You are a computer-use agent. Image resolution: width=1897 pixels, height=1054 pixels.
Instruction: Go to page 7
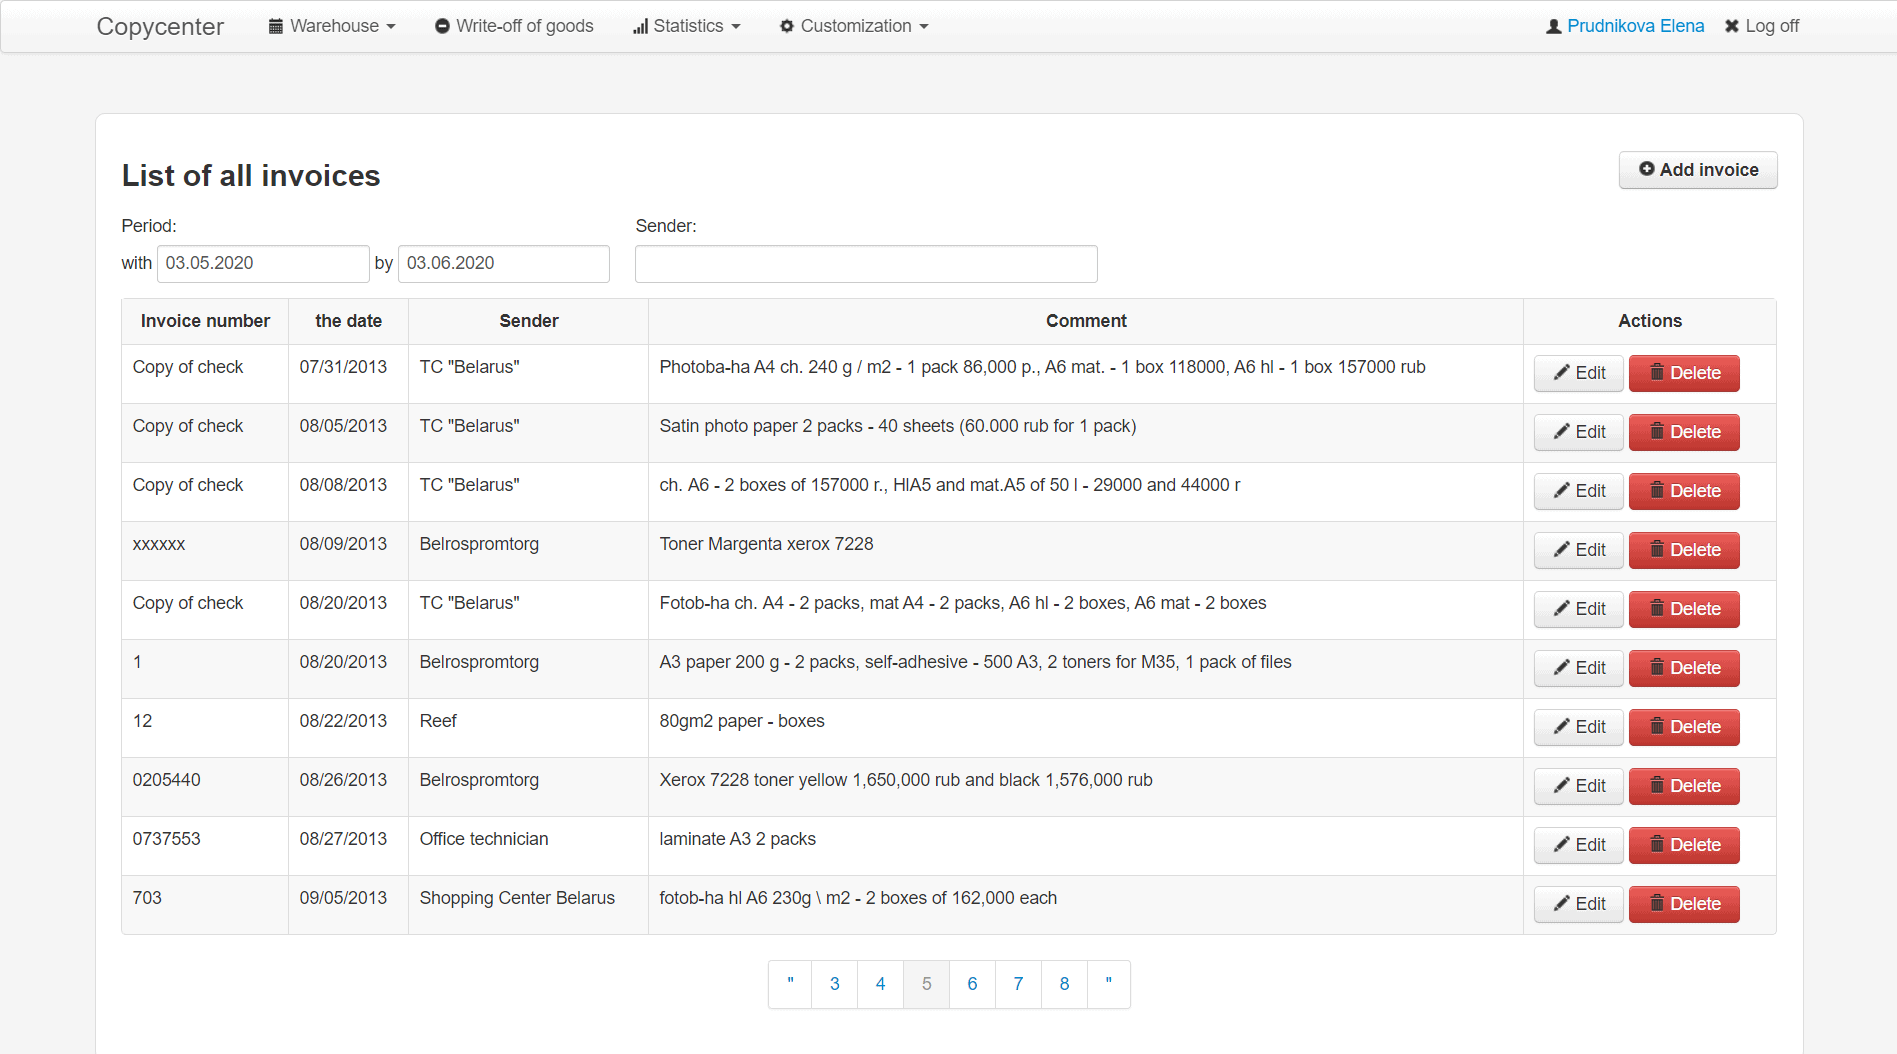(x=1019, y=985)
